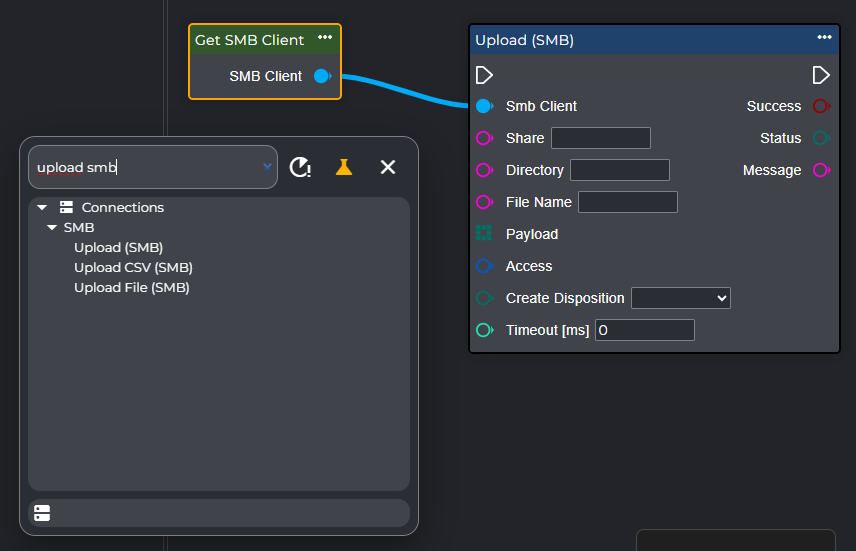This screenshot has width=856, height=551.
Task: Open the search box dropdown arrow
Action: tap(267, 167)
